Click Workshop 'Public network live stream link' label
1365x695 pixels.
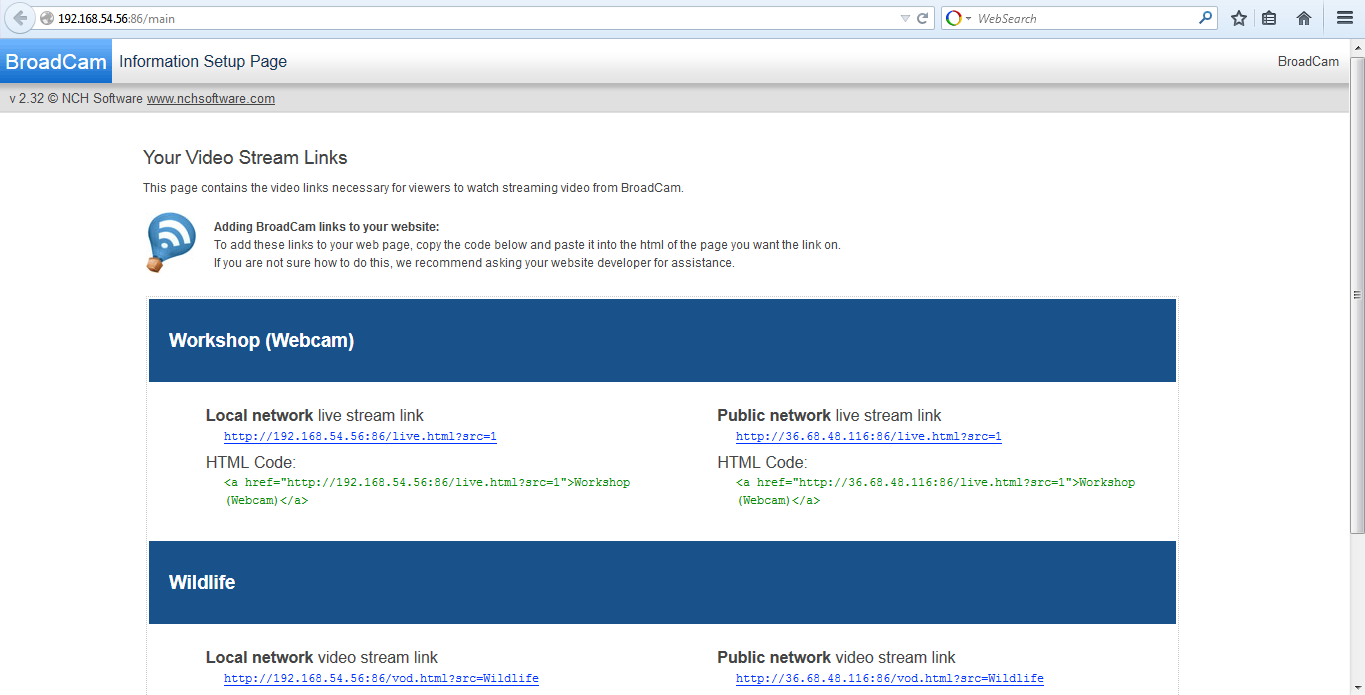(x=829, y=416)
